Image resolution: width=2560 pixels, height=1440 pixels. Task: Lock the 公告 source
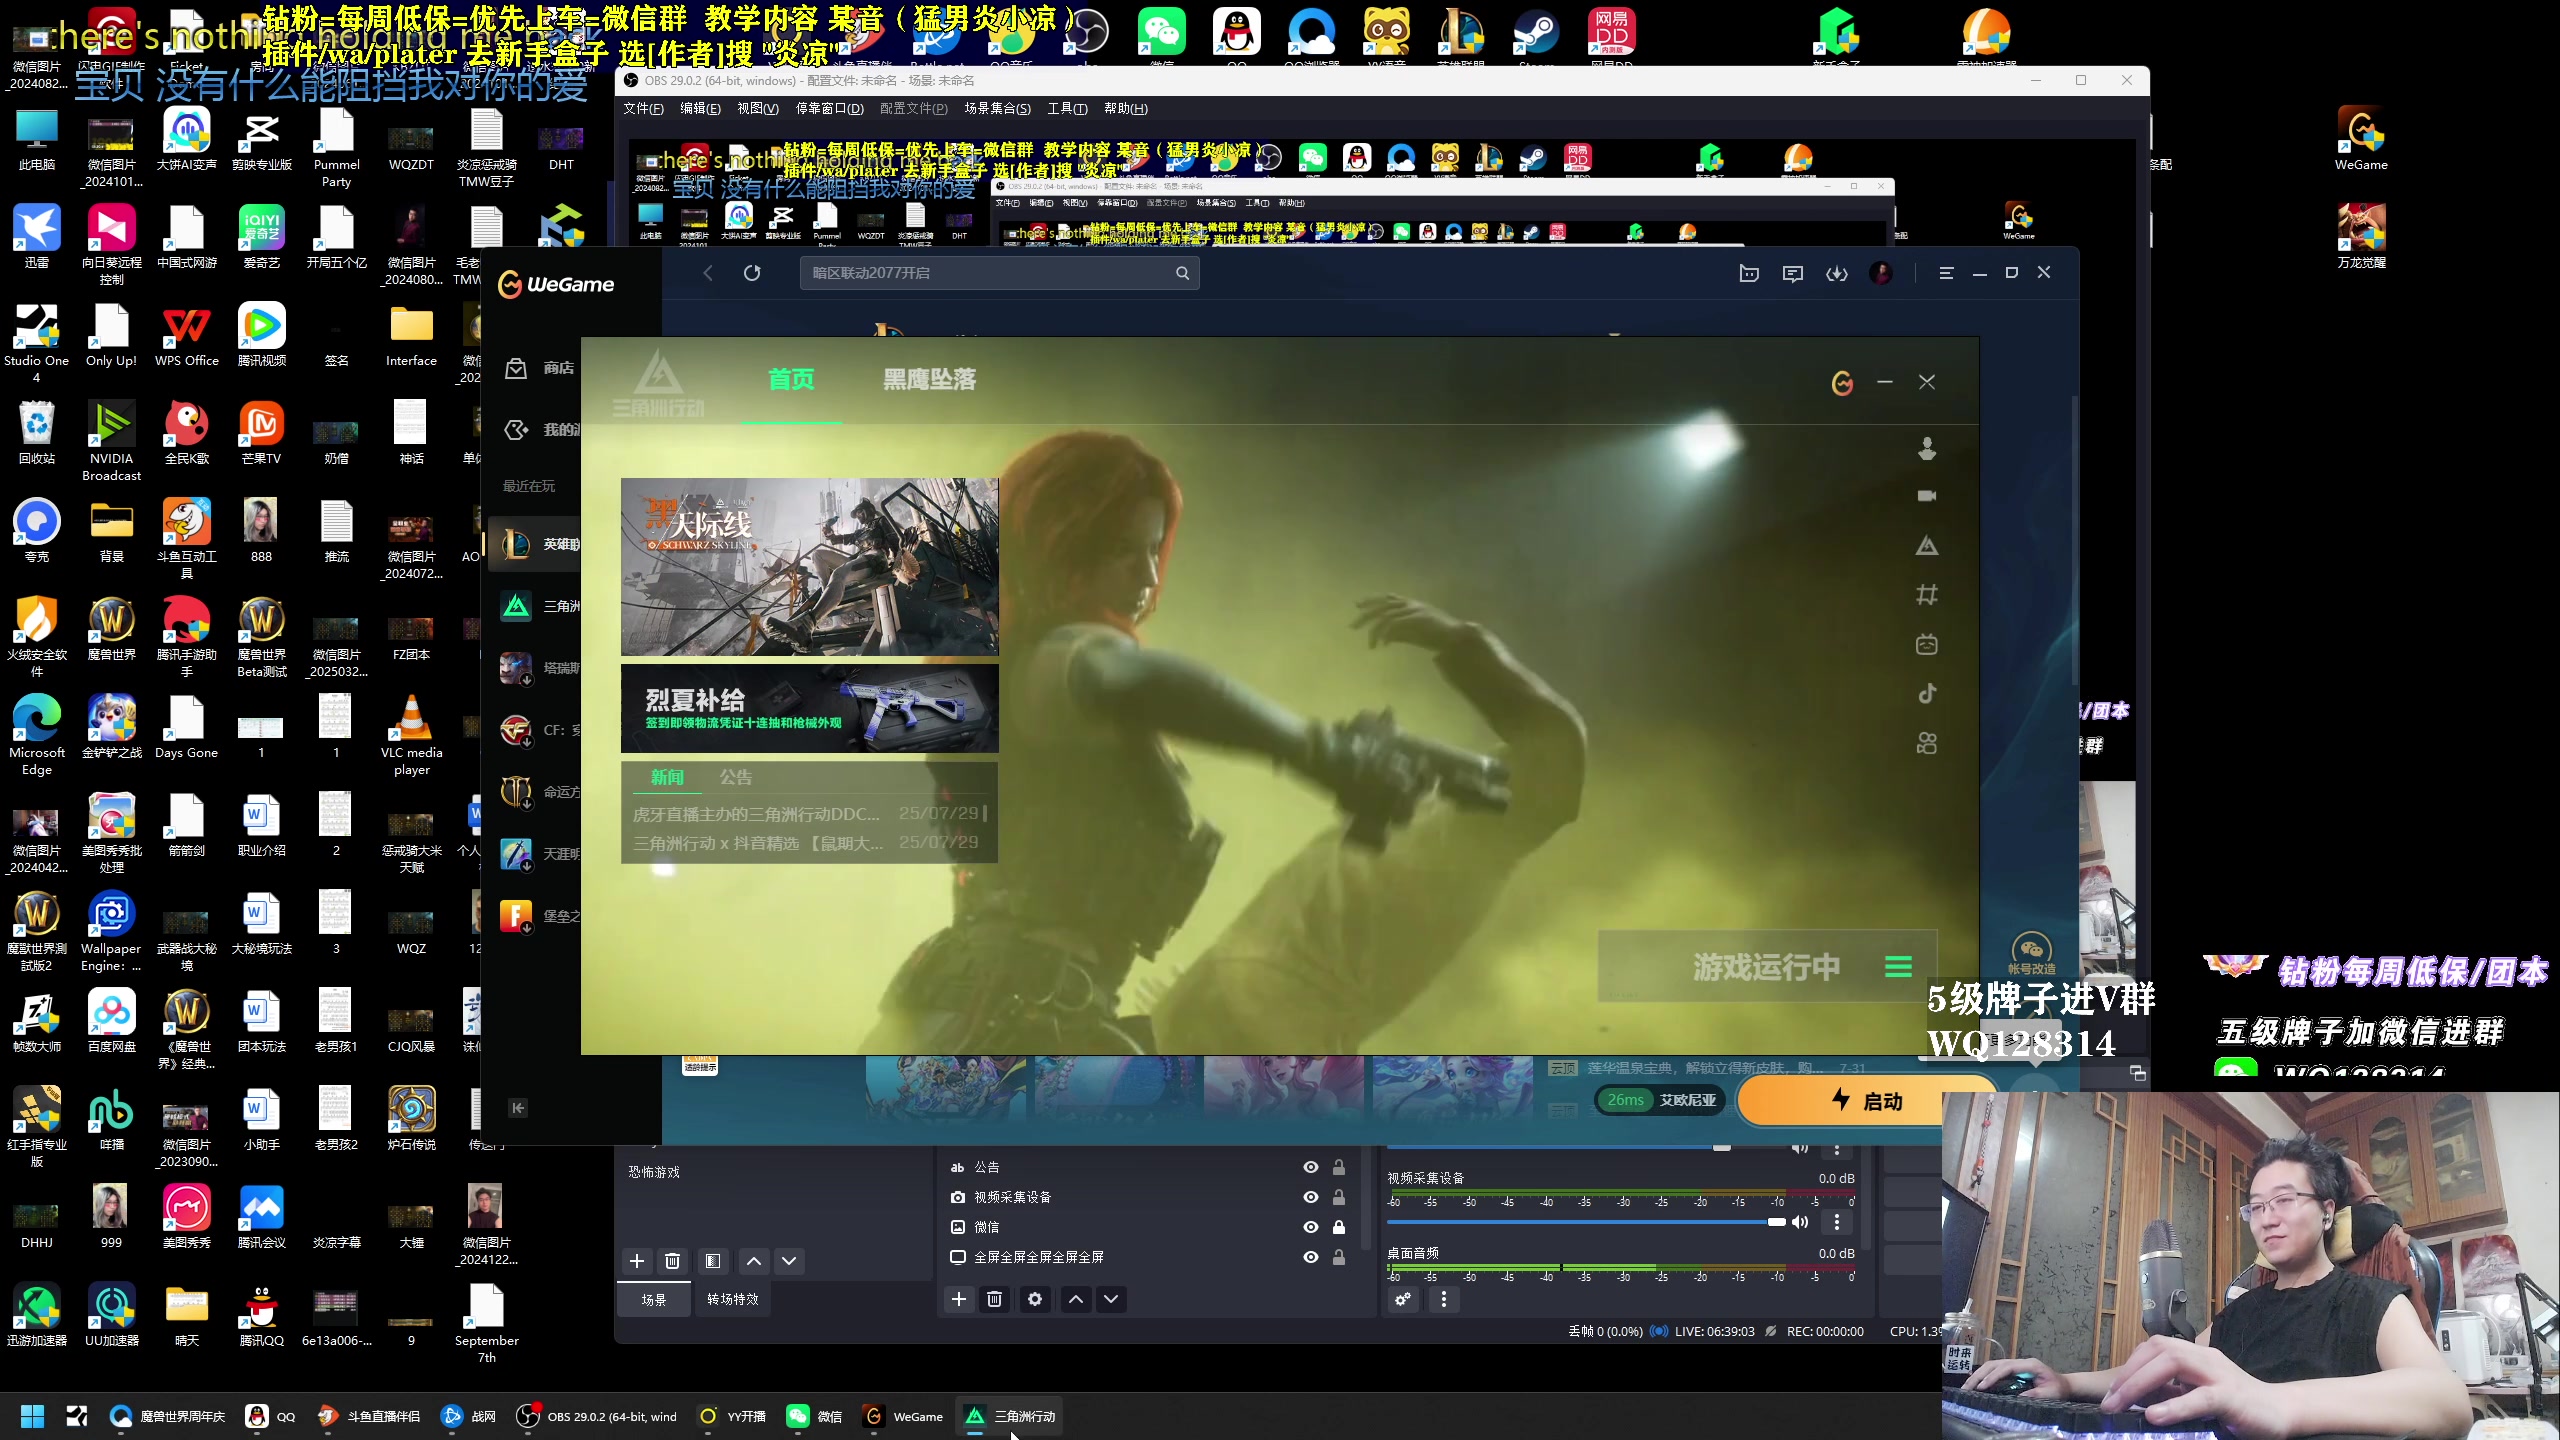tap(1339, 1167)
